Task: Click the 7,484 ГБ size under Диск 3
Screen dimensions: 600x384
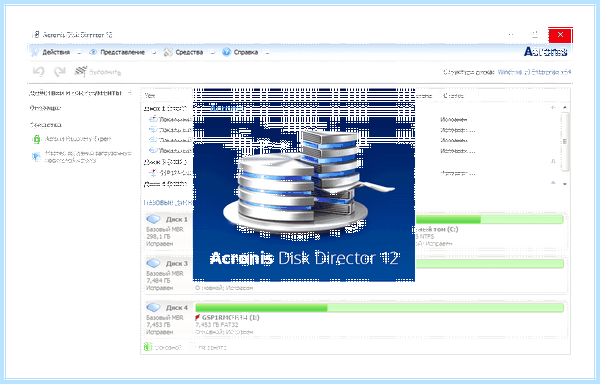Action: (x=158, y=281)
